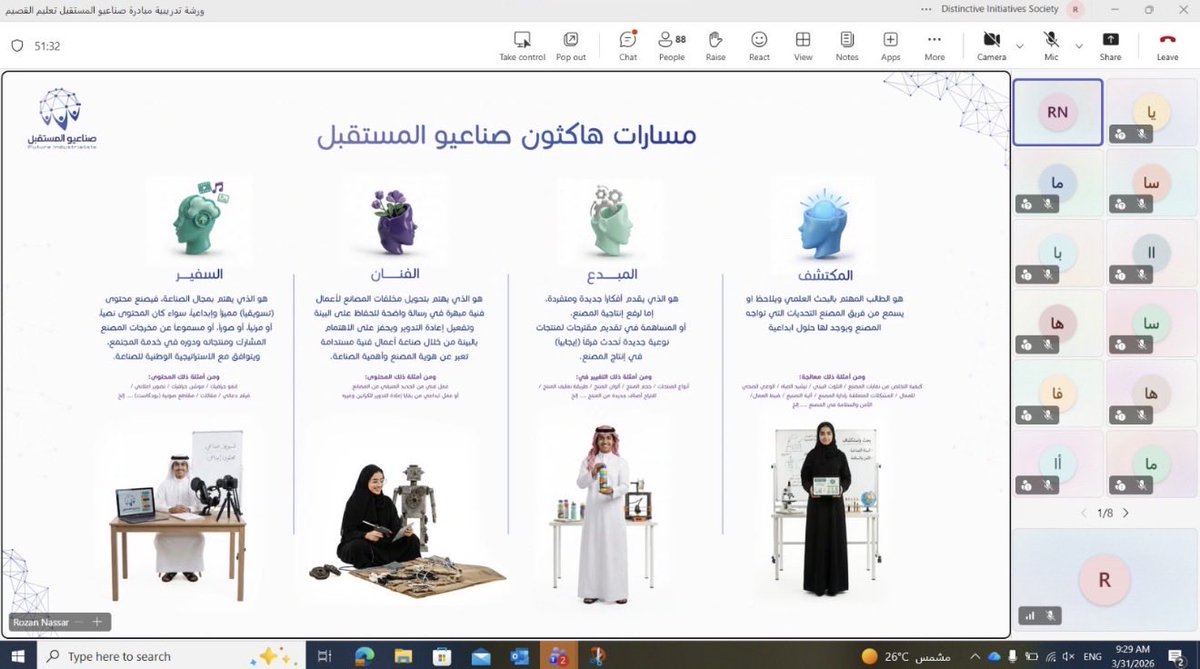Leave the meeting
The image size is (1200, 669).
coord(1167,46)
